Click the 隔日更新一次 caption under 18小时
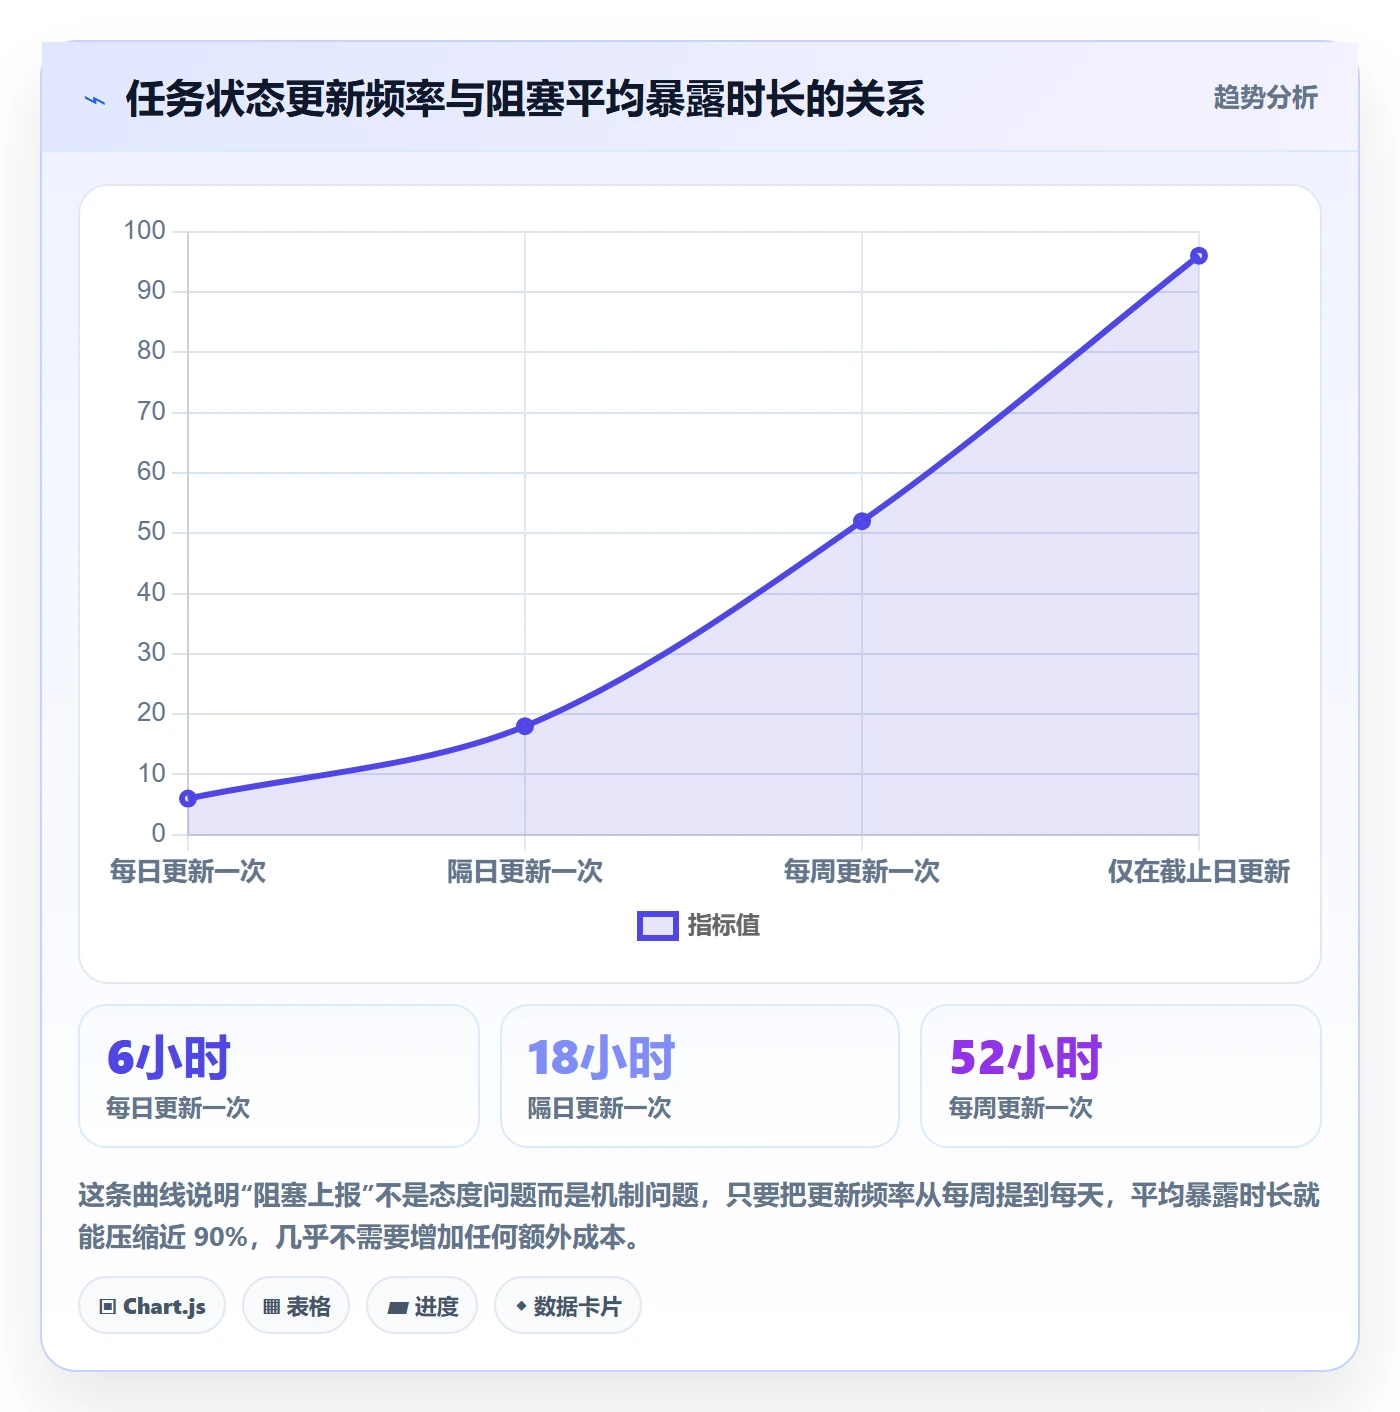Viewport: 1400px width, 1412px height. click(x=599, y=1108)
